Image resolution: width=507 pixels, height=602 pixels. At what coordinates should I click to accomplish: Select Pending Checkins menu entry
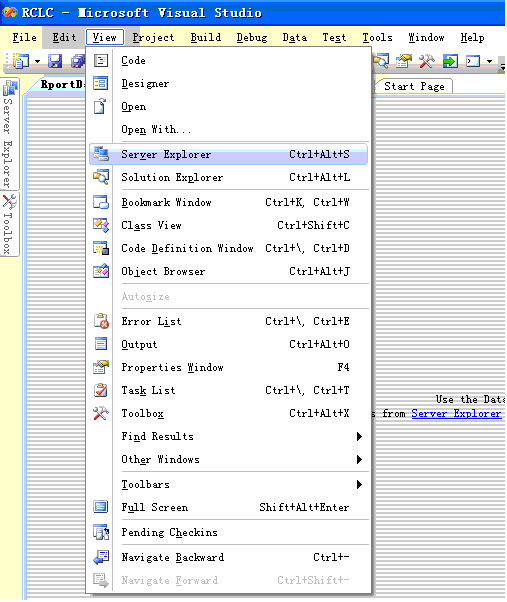228,533
